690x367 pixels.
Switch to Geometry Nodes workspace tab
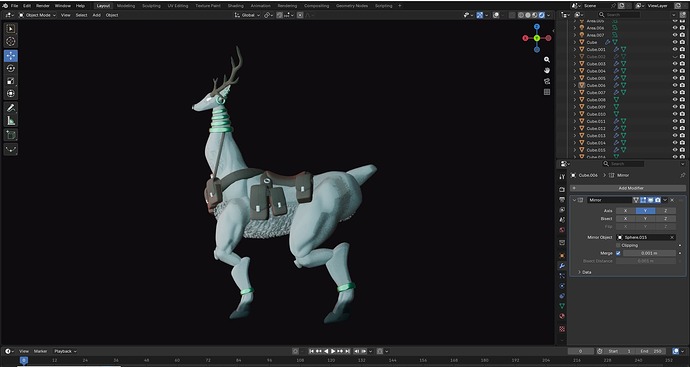(352, 6)
